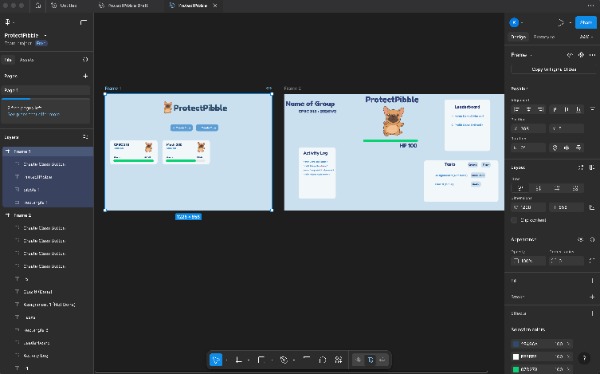Toggle individual corner radius controls
The image size is (600, 374).
[592, 261]
